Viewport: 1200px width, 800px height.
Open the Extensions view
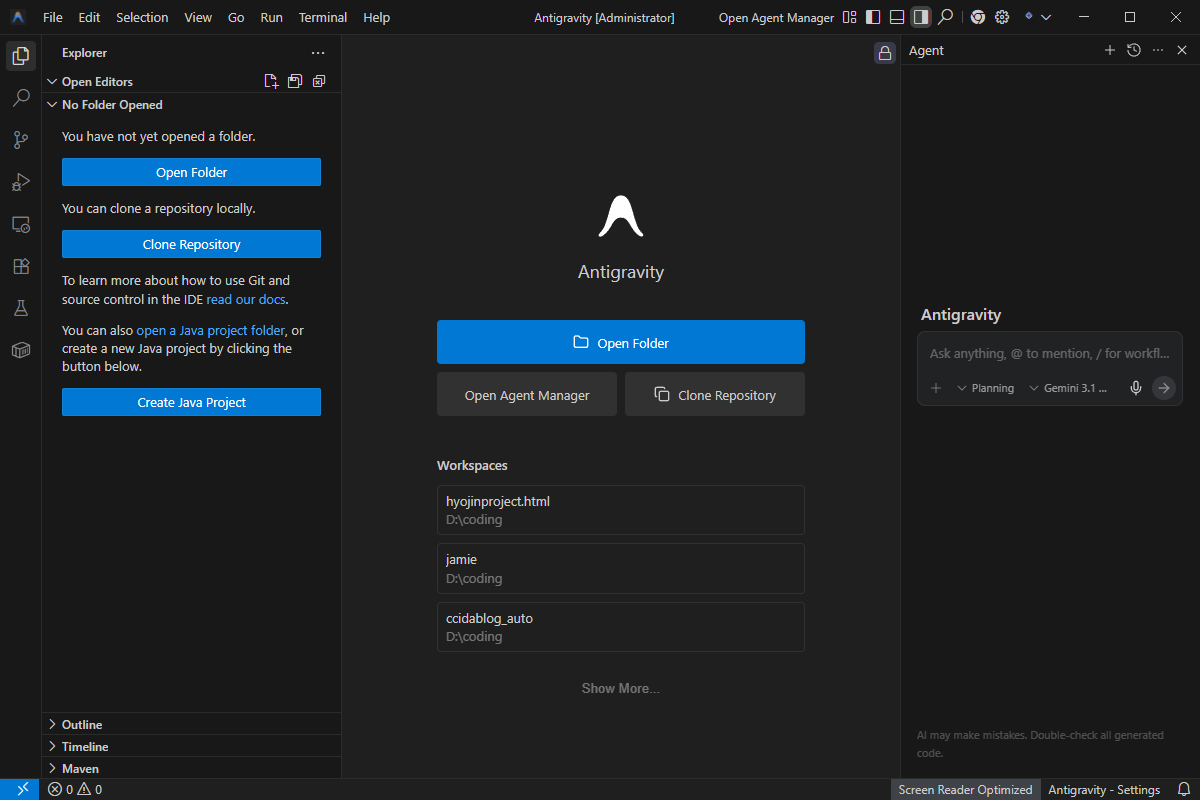20,267
